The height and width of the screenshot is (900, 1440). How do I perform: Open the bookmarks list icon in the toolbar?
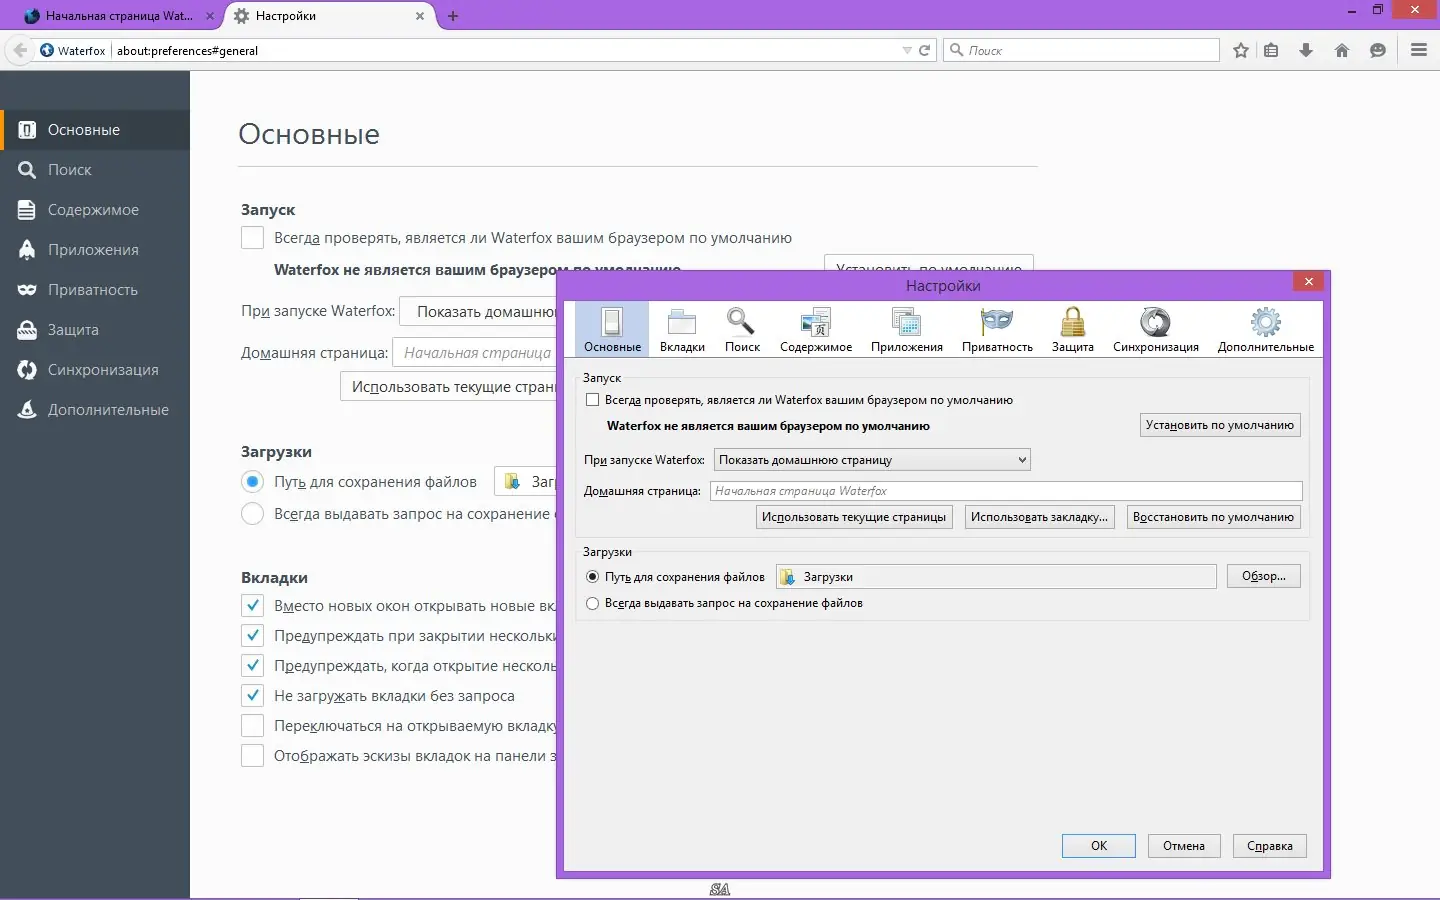pyautogui.click(x=1271, y=50)
